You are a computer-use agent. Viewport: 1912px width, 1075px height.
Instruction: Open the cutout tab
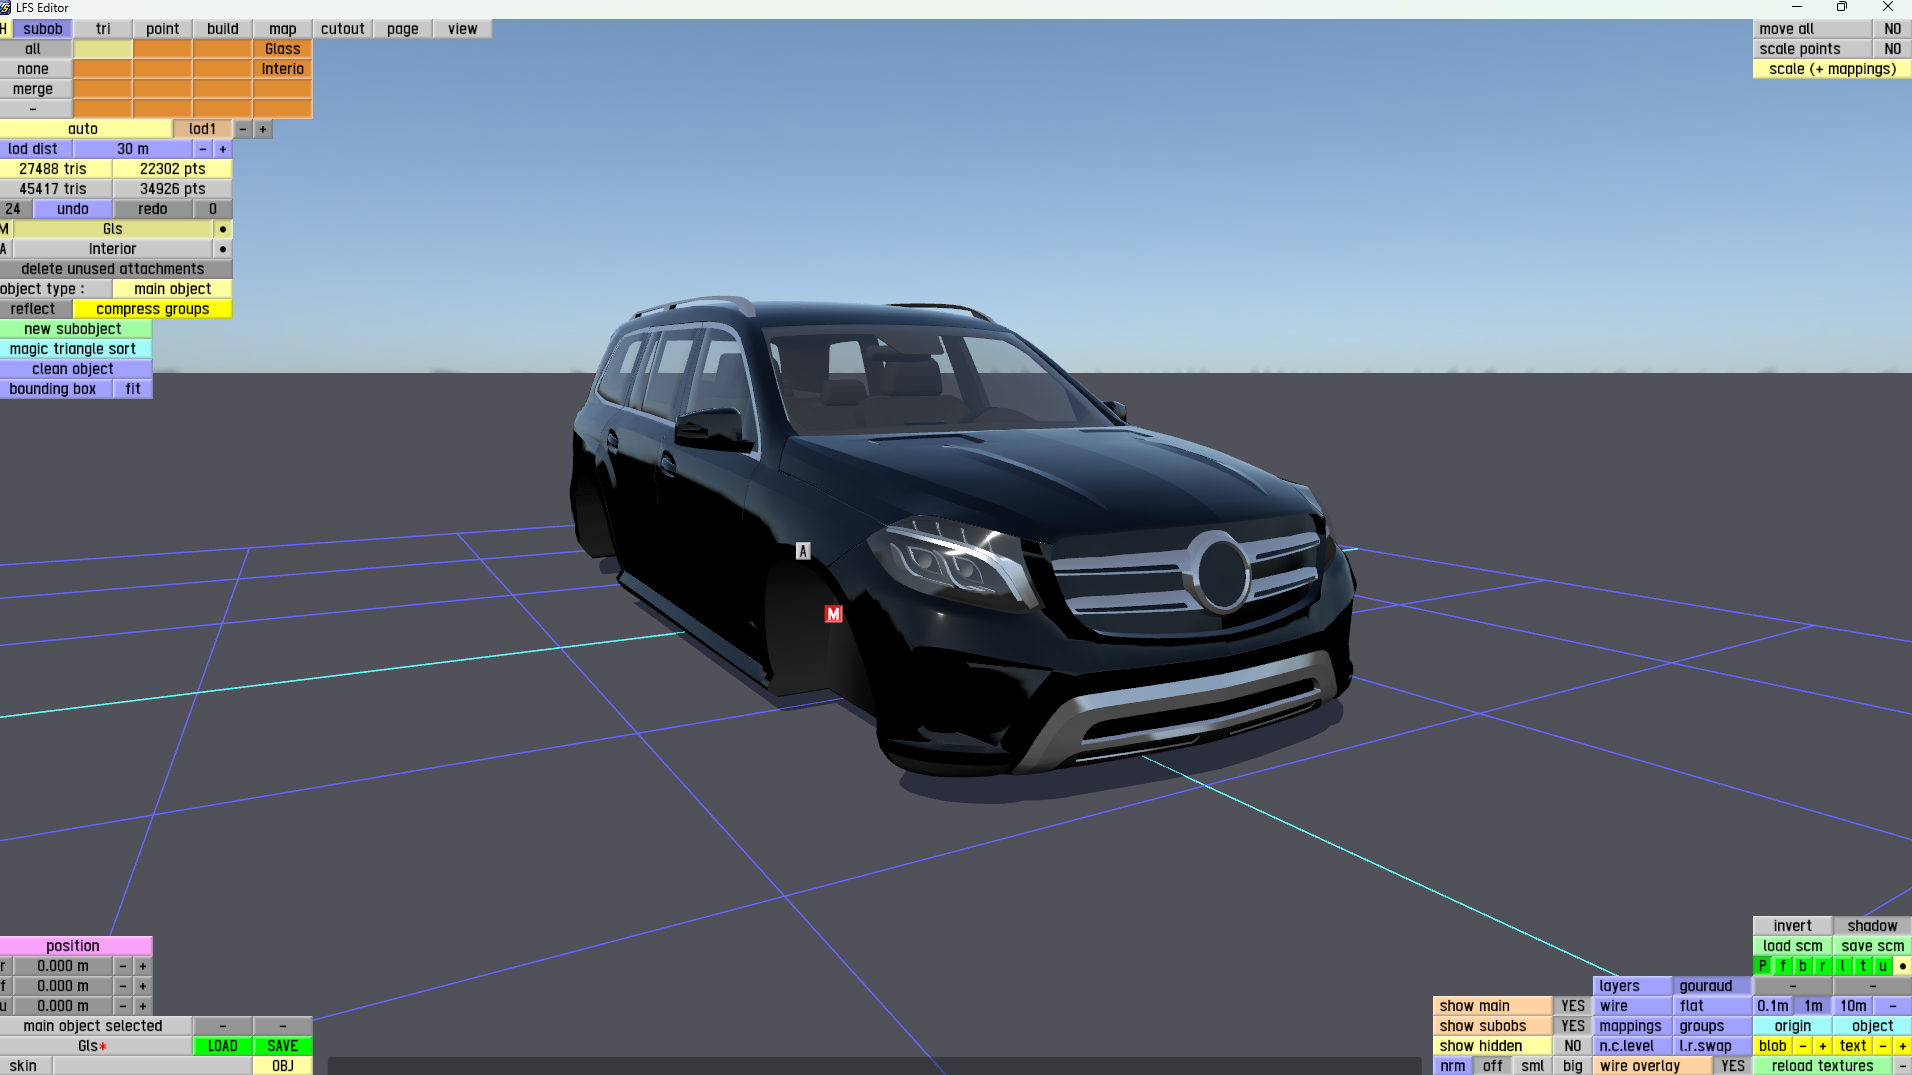point(343,29)
